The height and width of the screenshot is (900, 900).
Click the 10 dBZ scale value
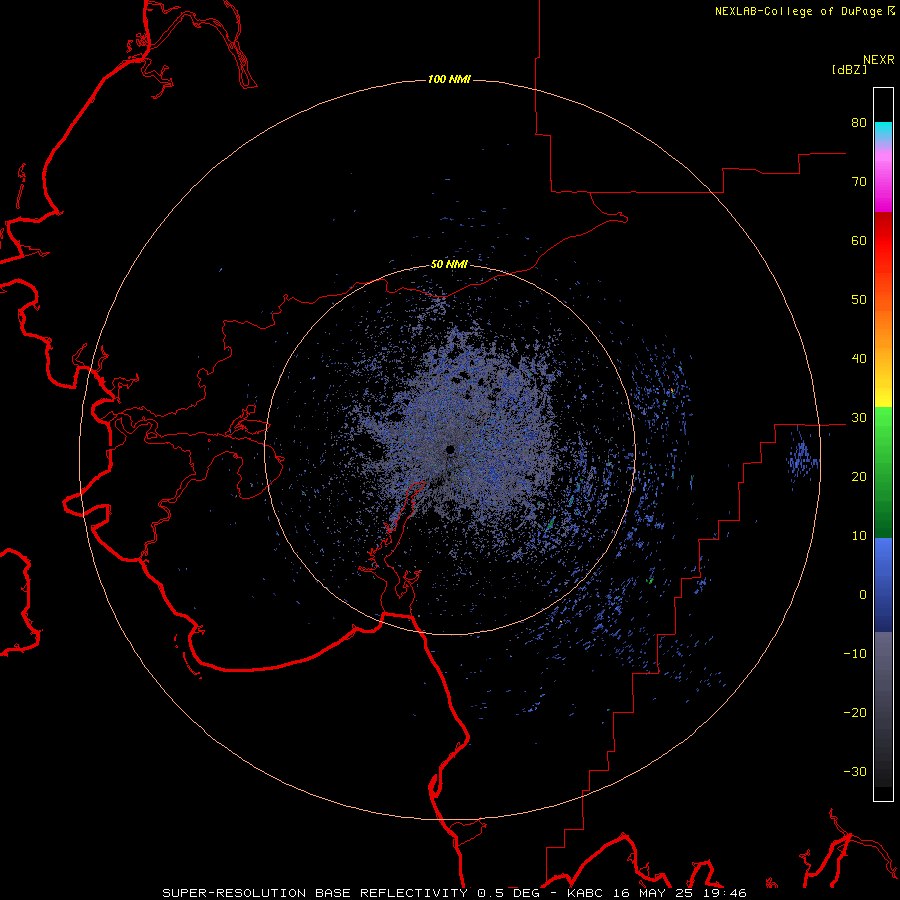pos(859,536)
